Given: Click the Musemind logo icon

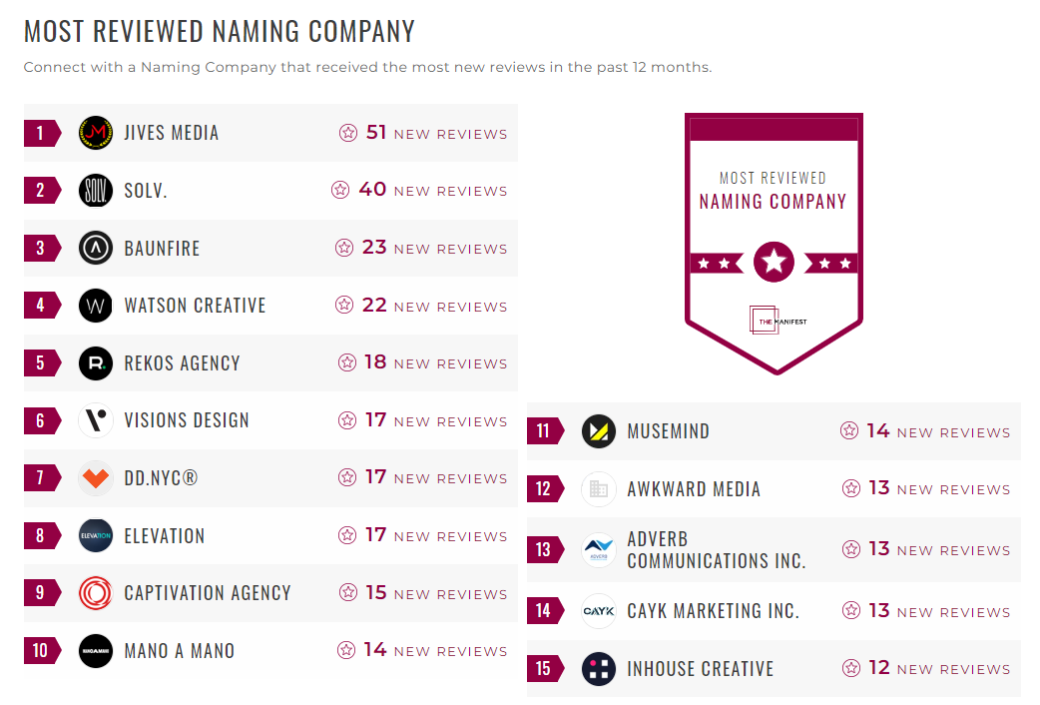Looking at the screenshot, I should (x=600, y=431).
